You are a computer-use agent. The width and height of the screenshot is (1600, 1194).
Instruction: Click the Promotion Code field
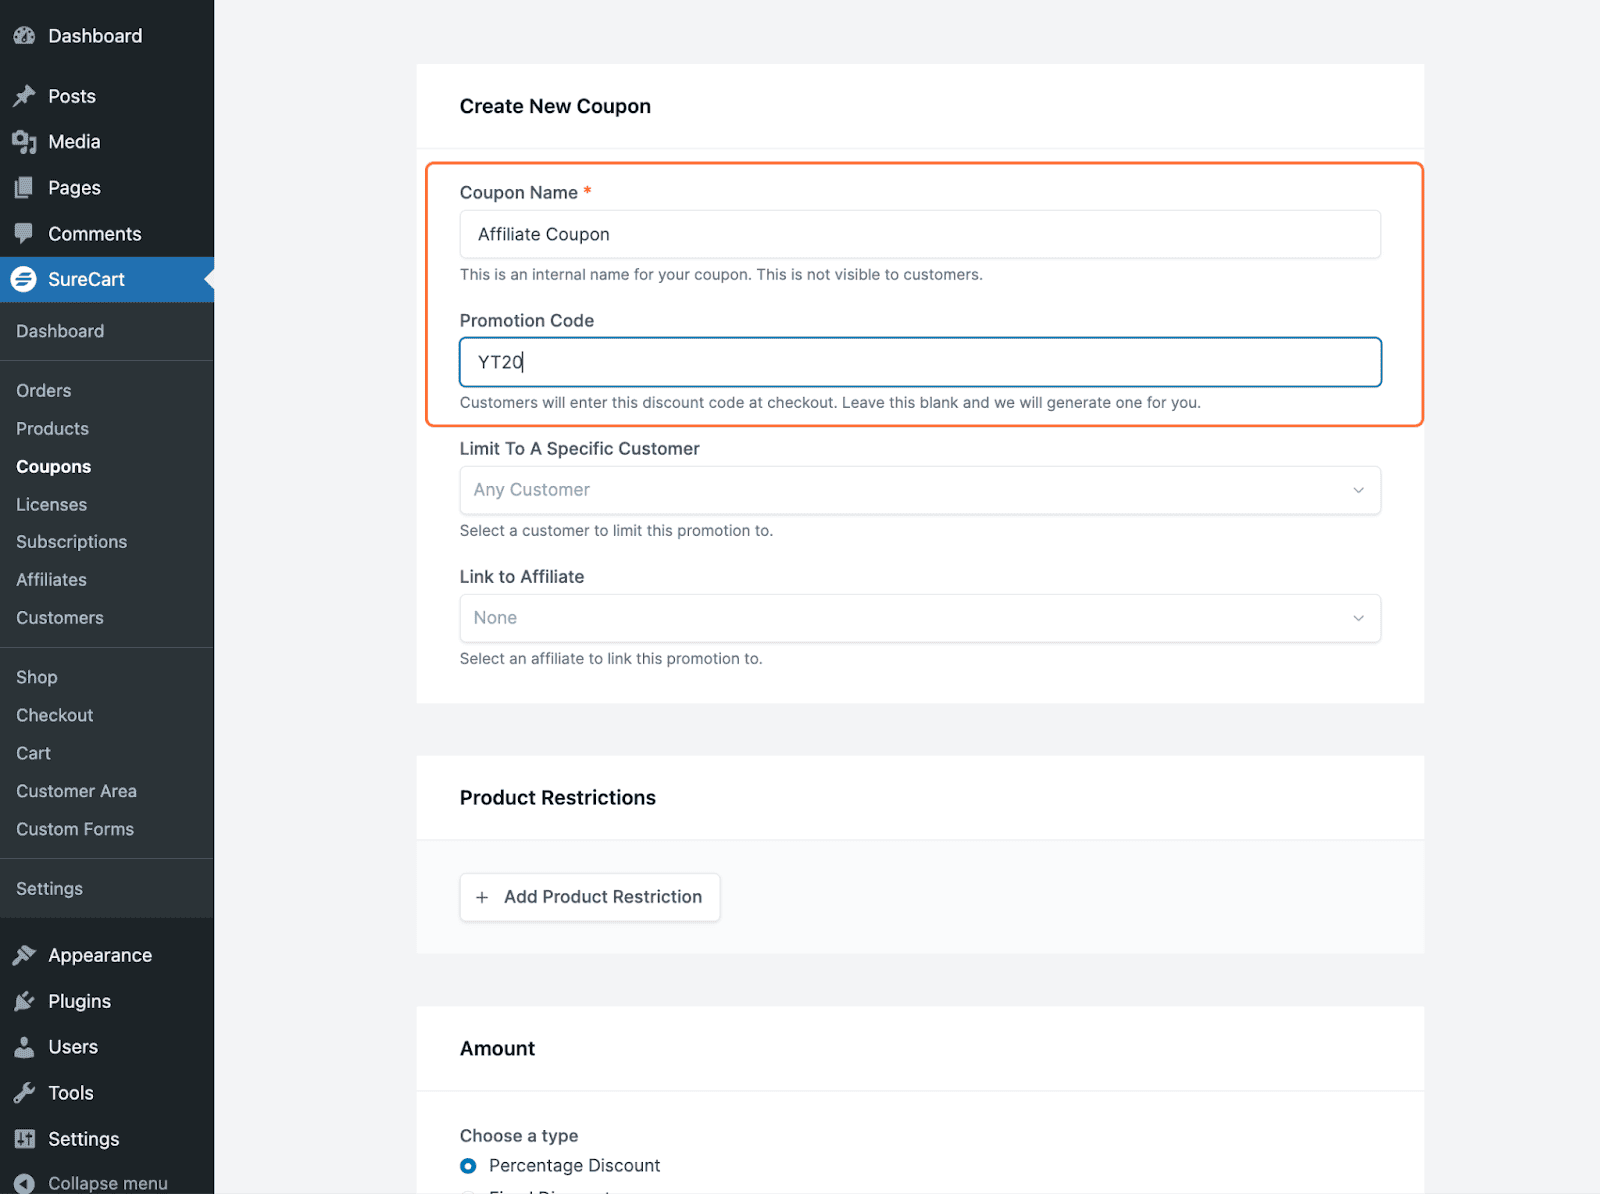point(919,362)
